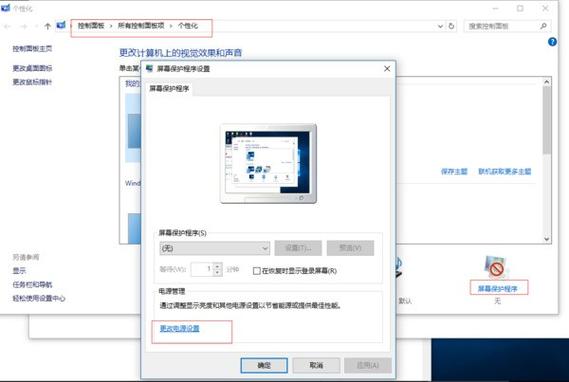Select the 屏幕保护程序 tab in dialog
569x382 pixels.
coord(169,89)
